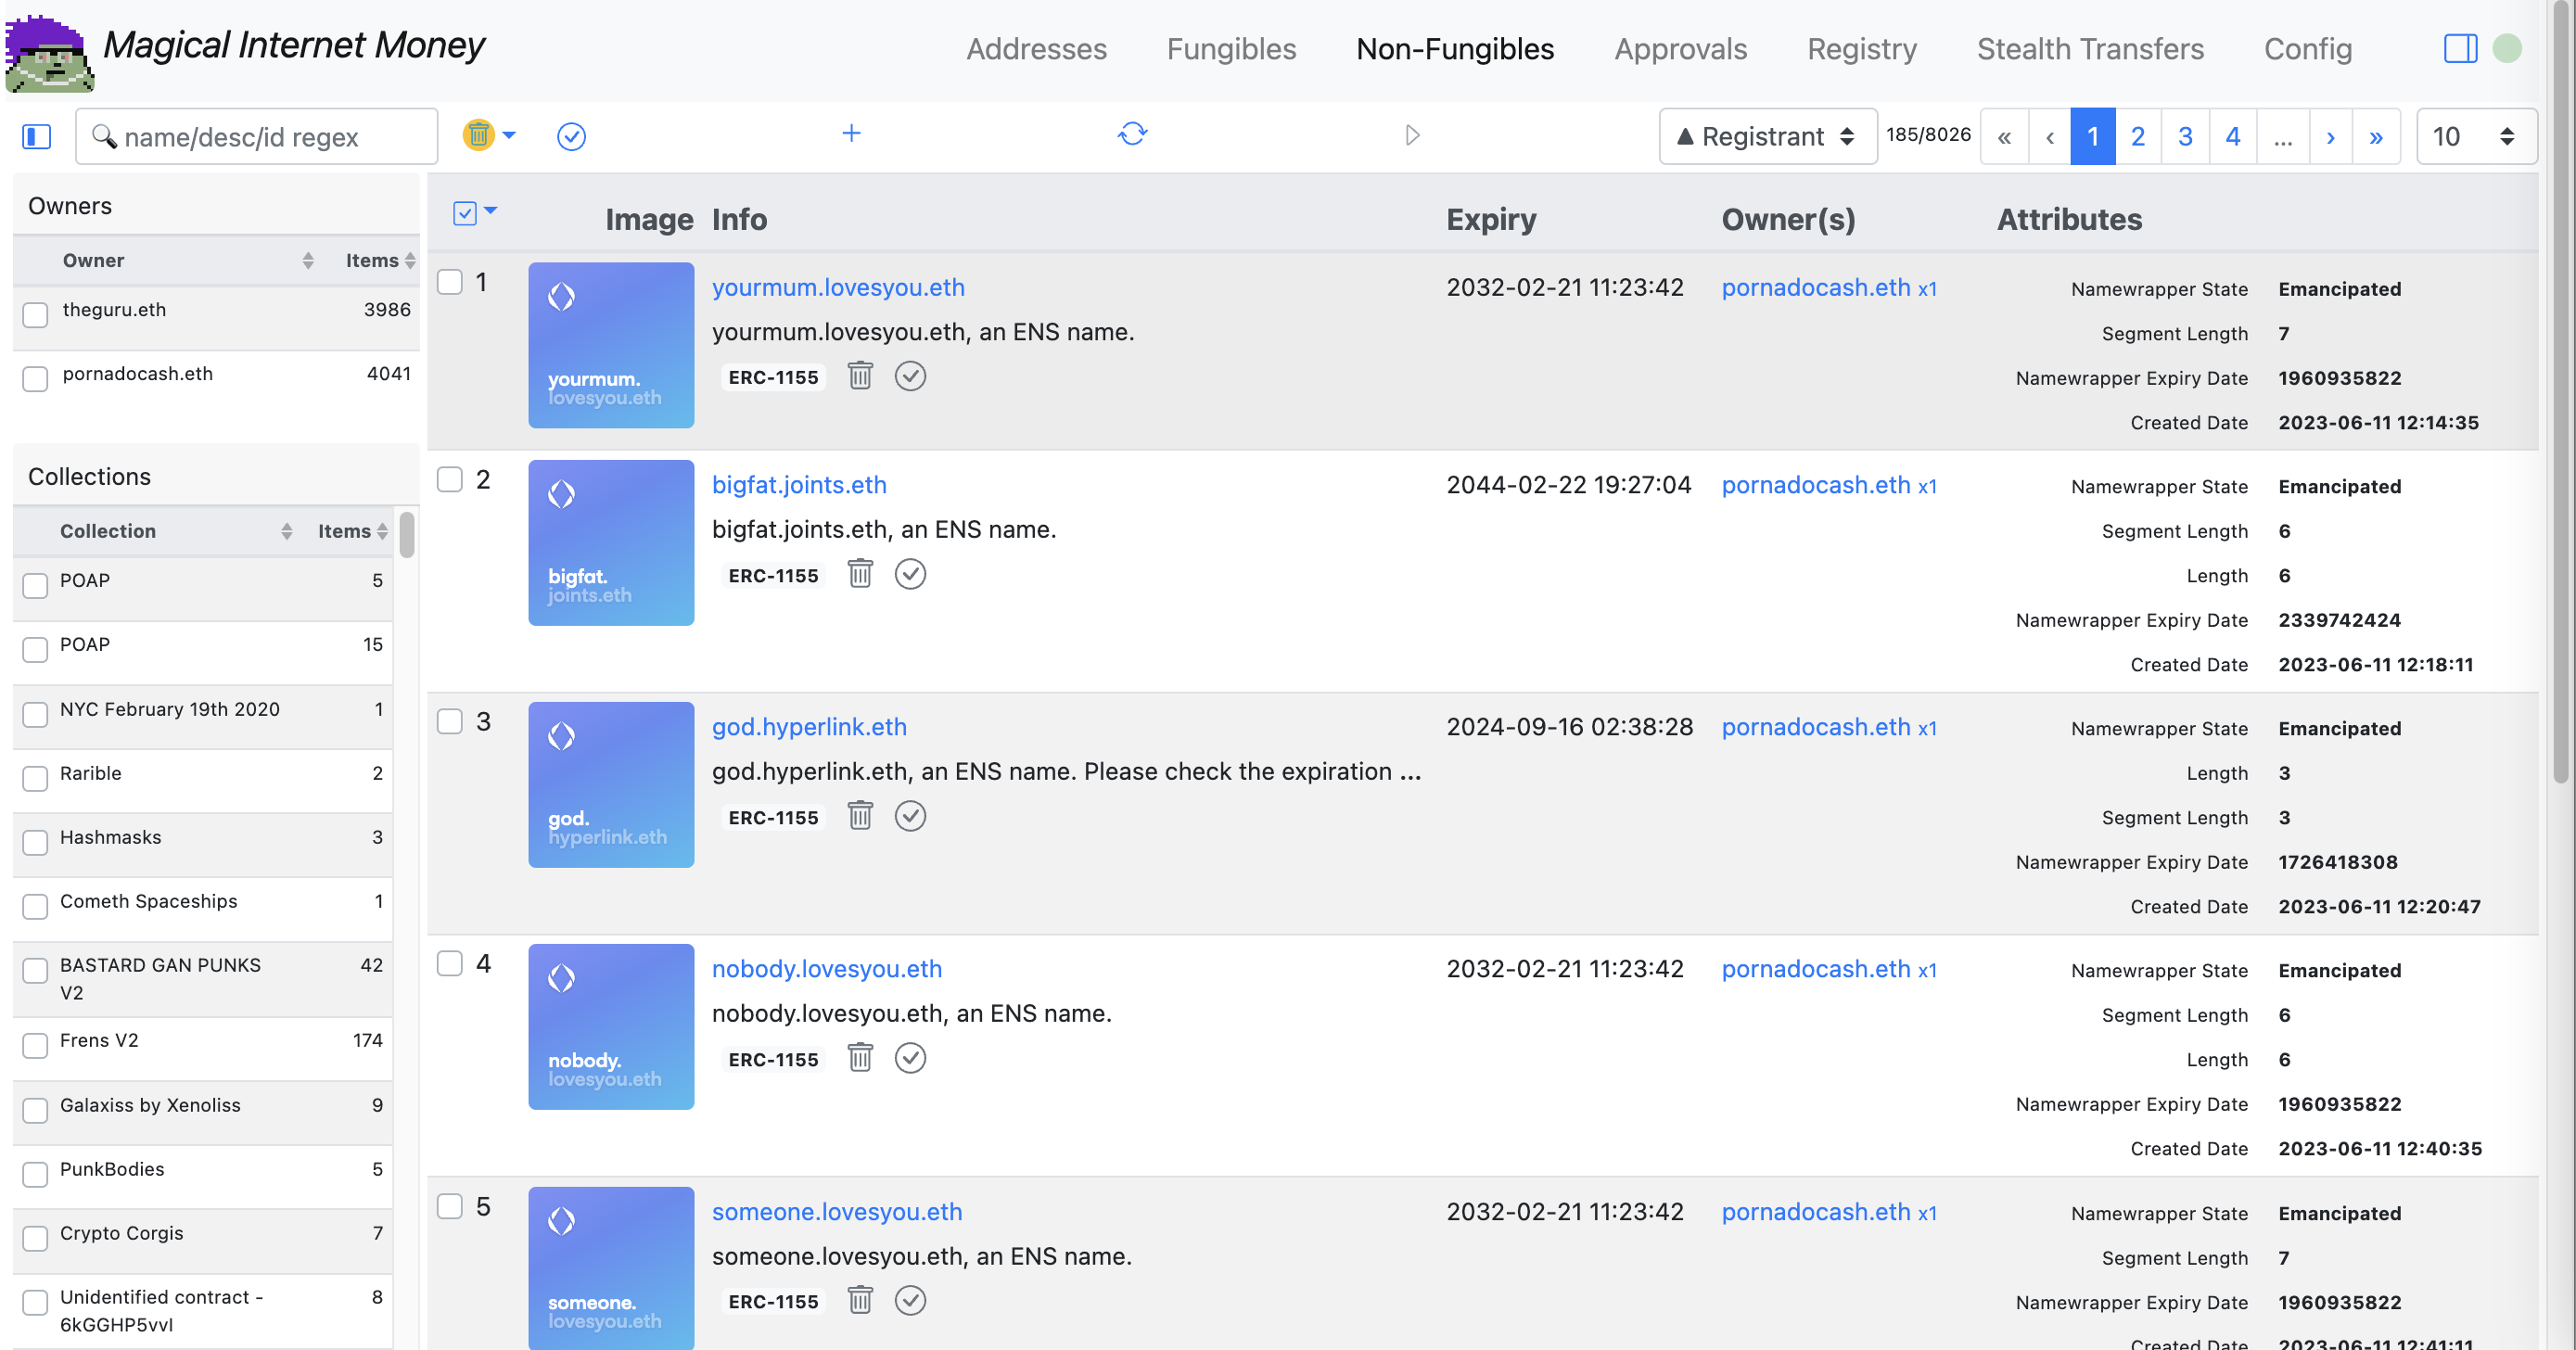Toggle the left sidebar panel icon
The width and height of the screenshot is (2576, 1350).
click(x=37, y=136)
